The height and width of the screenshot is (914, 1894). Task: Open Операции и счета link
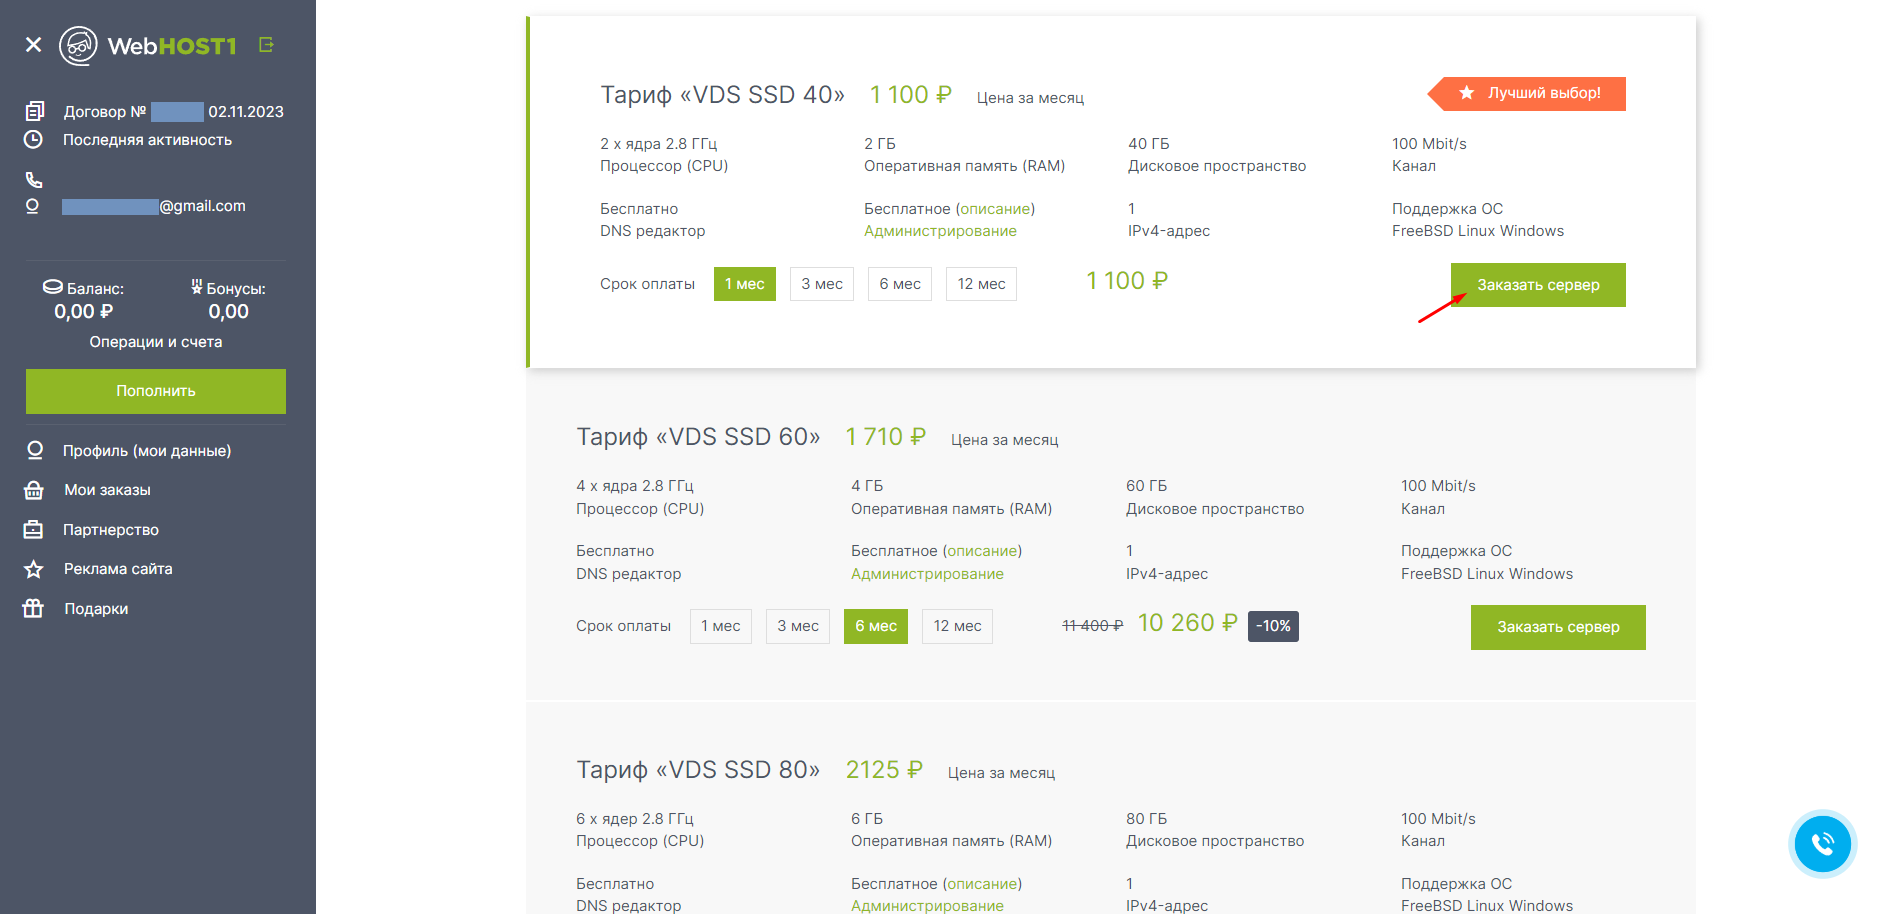point(156,342)
